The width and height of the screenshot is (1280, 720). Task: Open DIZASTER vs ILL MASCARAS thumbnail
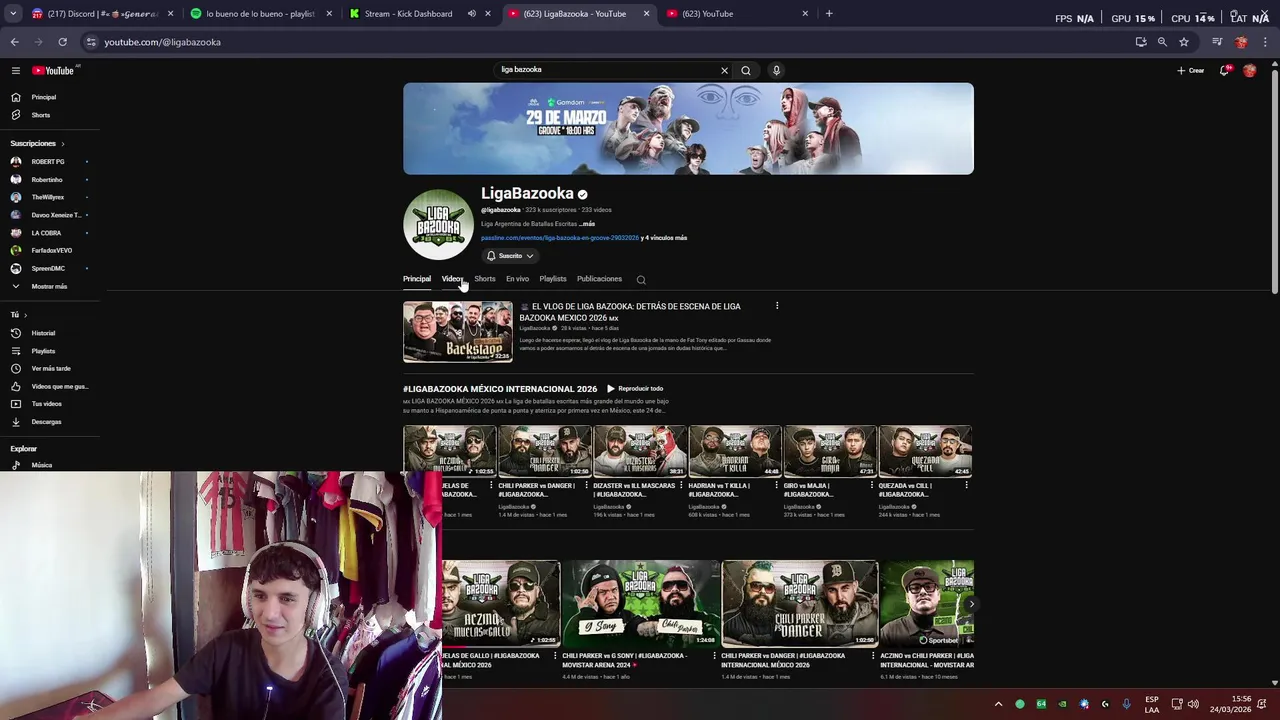click(640, 451)
